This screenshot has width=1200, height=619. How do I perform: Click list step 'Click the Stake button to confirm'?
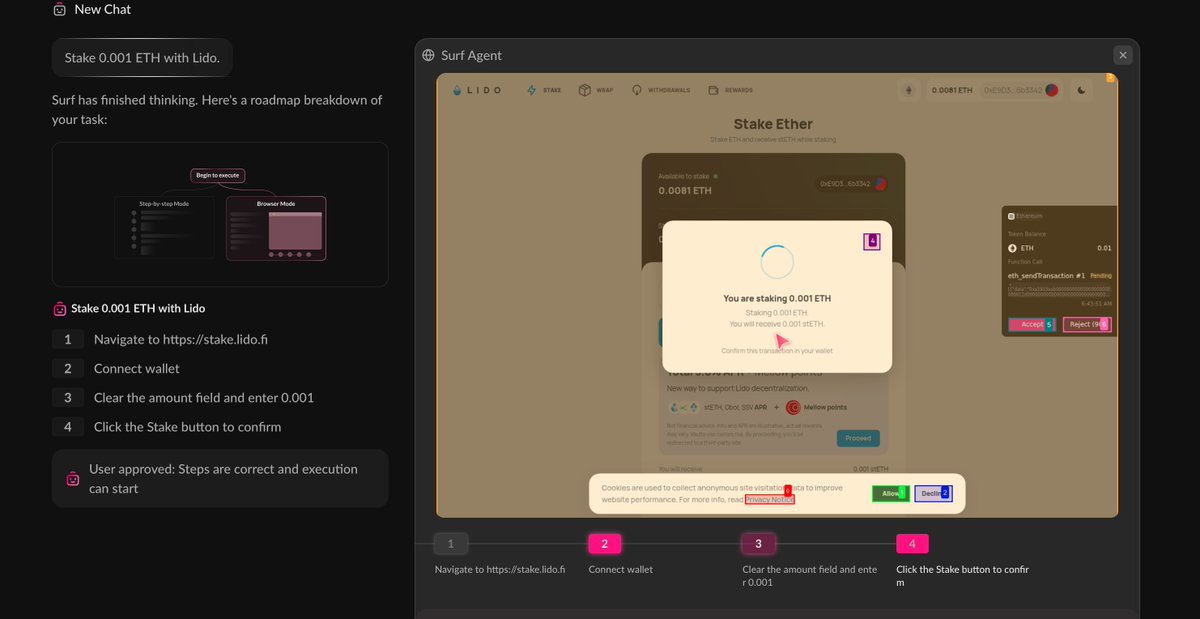(x=188, y=426)
